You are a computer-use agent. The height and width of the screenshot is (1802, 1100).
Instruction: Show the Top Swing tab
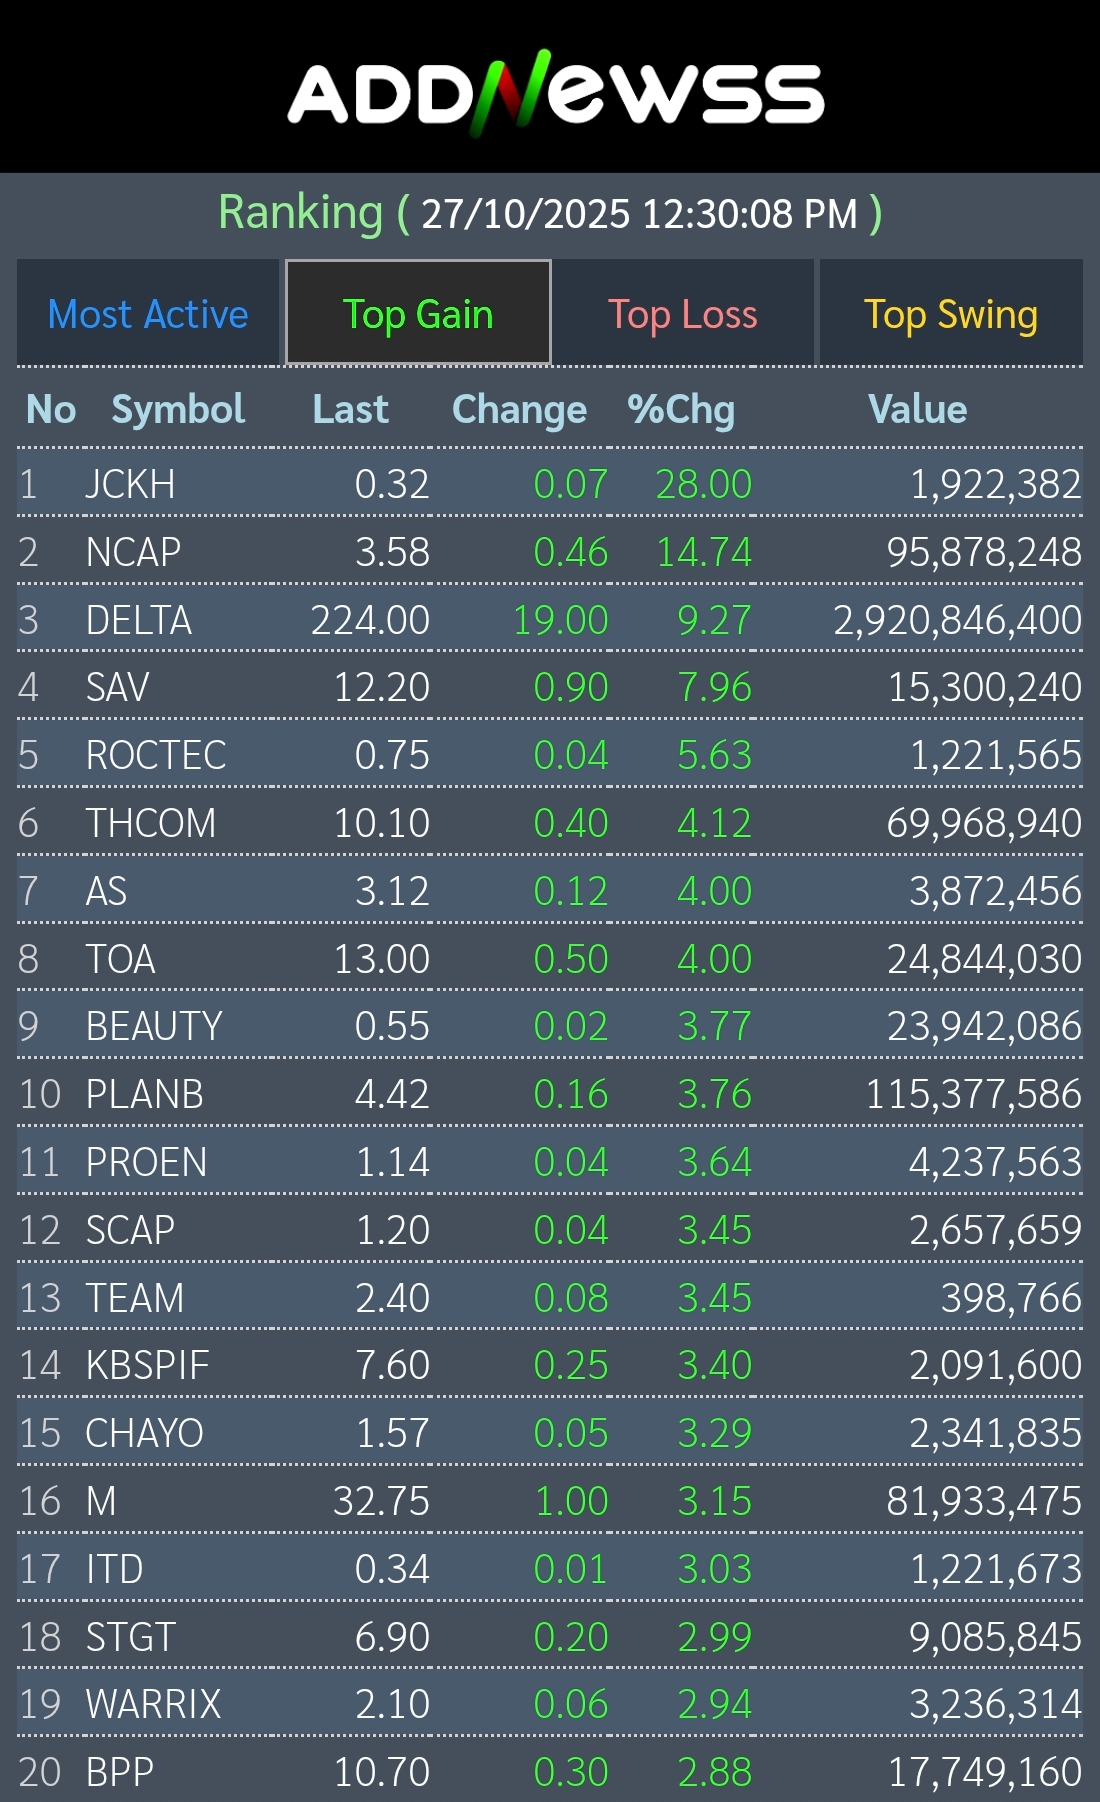pyautogui.click(x=950, y=314)
